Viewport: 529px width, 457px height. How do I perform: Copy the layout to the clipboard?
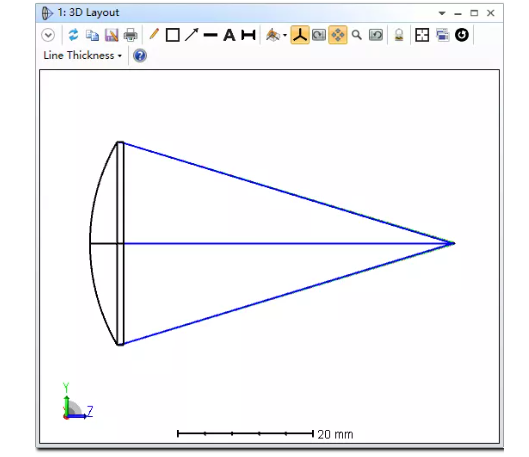(x=92, y=35)
